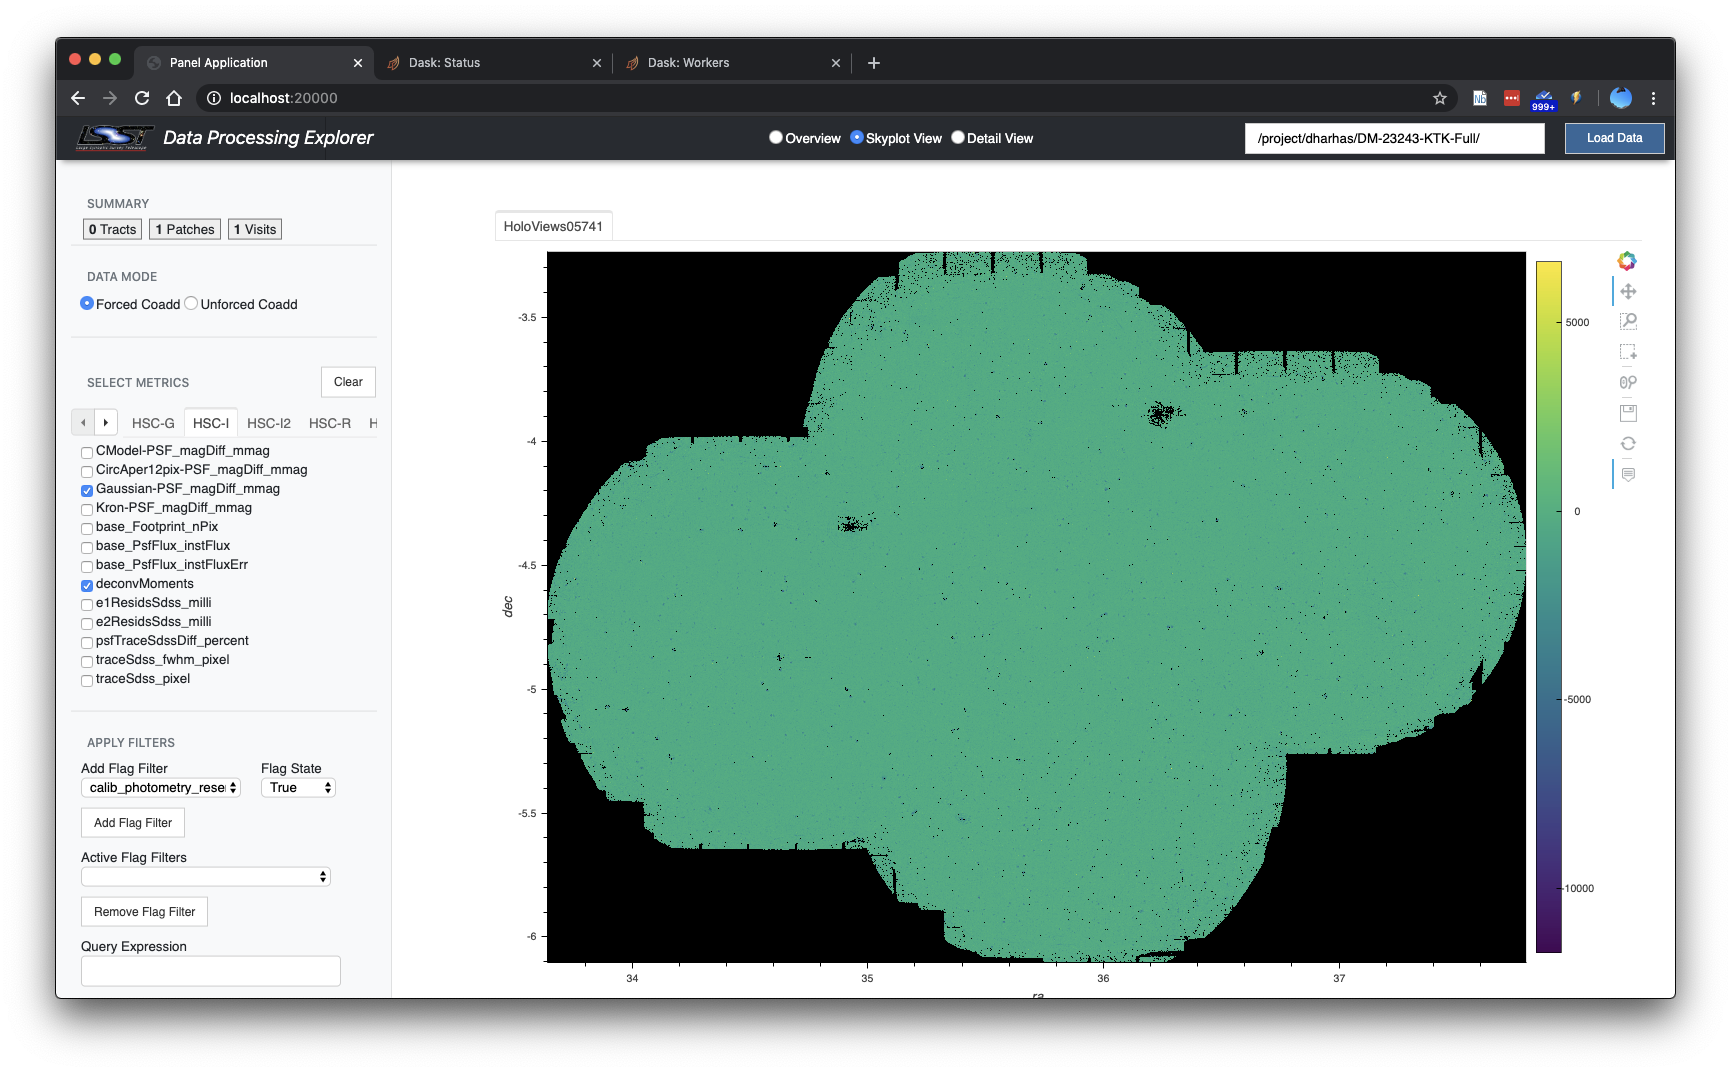Save the skyplot as an image
This screenshot has height=1072, width=1731.
tap(1629, 413)
